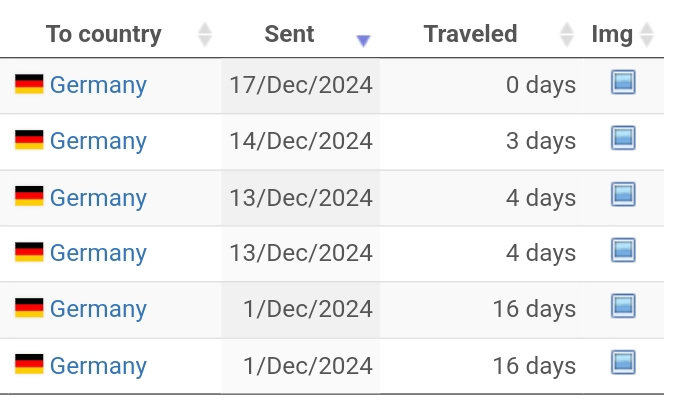Toggle the Sent column sort arrow
Screen dimensions: 694x414
(363, 41)
